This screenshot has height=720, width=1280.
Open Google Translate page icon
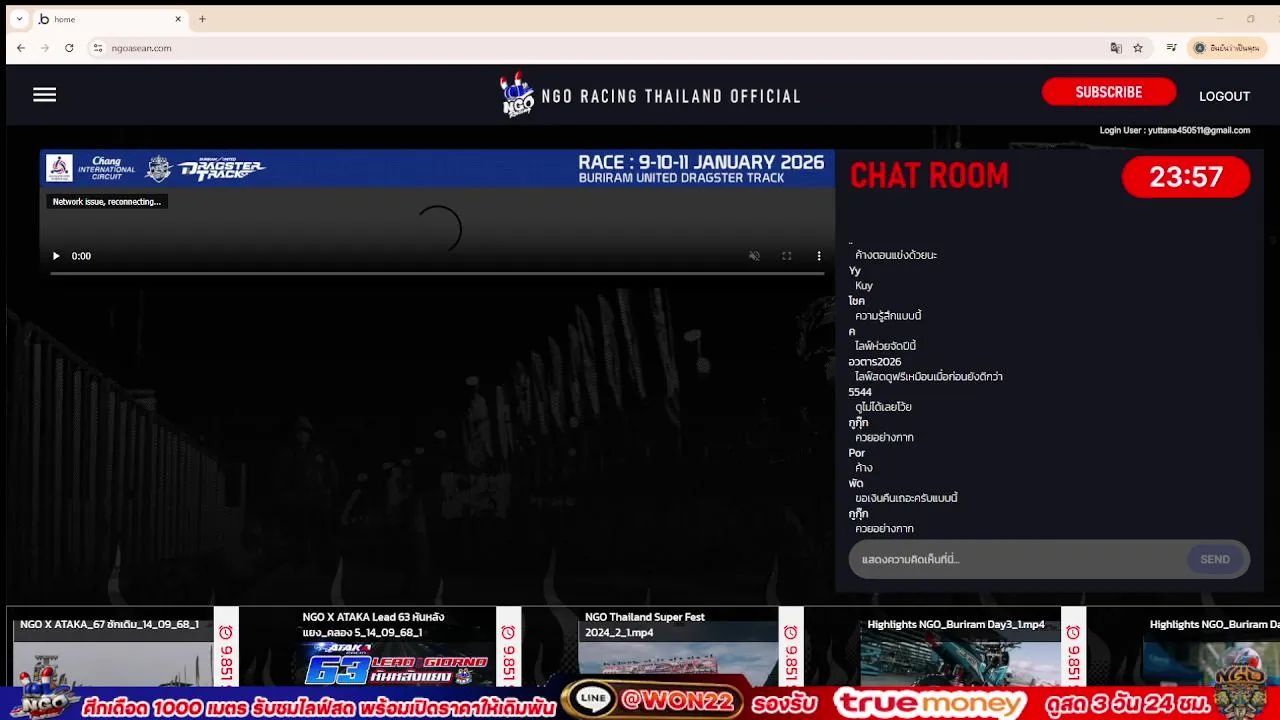click(x=1116, y=48)
